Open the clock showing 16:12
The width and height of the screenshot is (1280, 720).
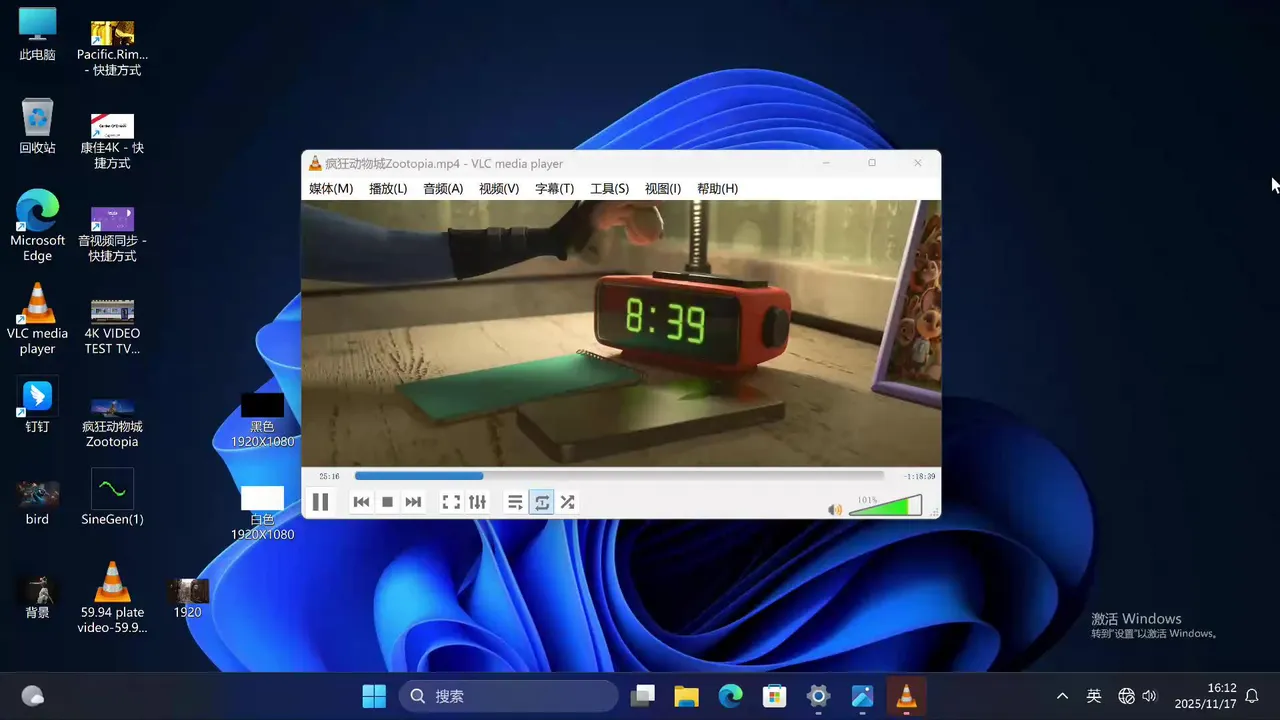pyautogui.click(x=1206, y=696)
